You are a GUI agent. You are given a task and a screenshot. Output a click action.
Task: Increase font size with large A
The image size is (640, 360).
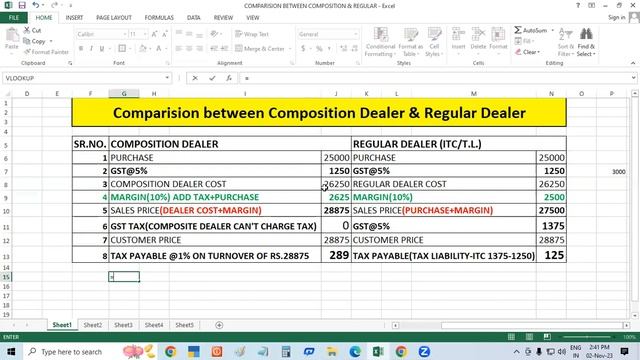154,34
